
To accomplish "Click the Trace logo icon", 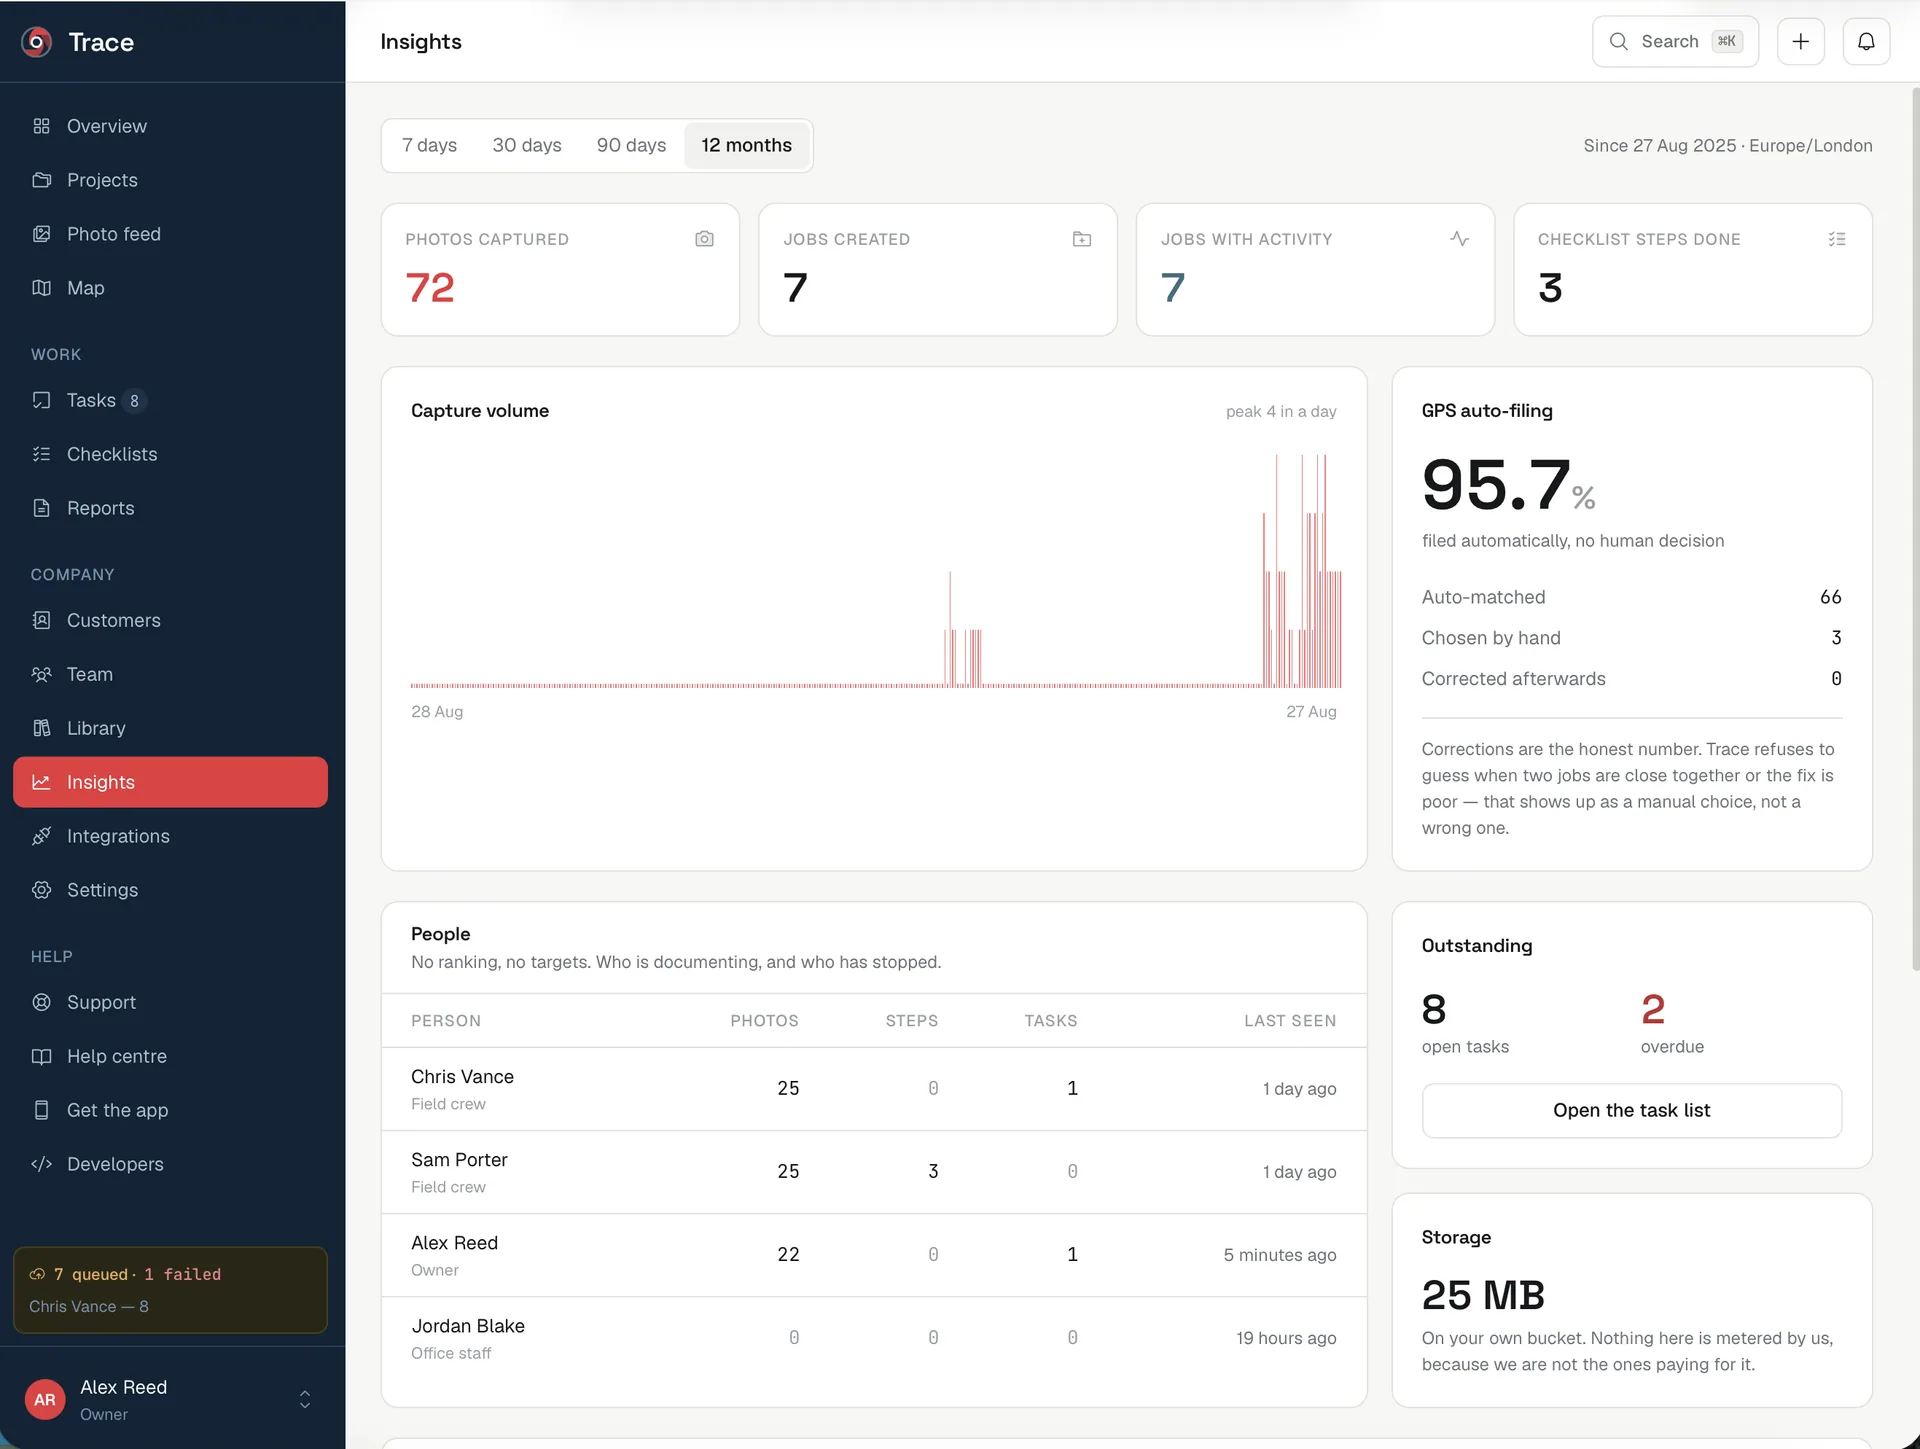I will (37, 42).
